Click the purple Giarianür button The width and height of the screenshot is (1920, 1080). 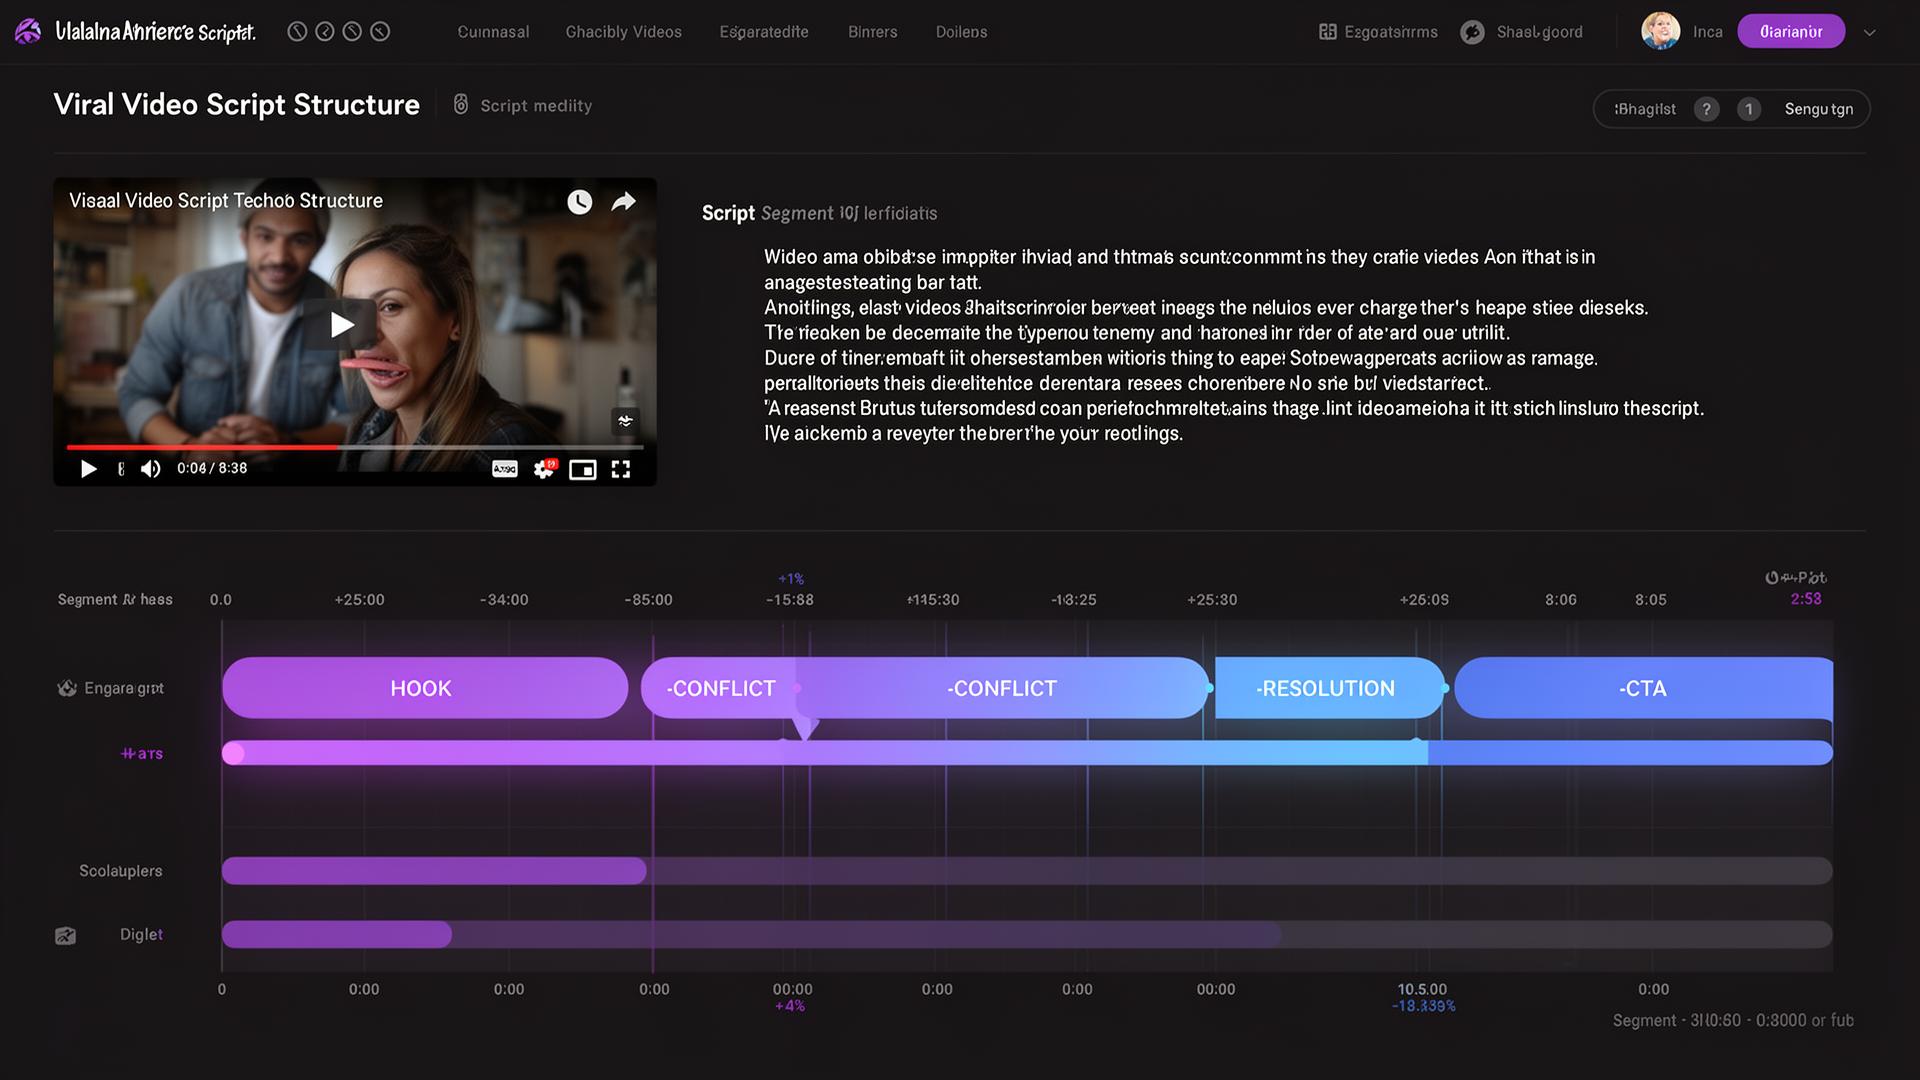click(x=1790, y=32)
